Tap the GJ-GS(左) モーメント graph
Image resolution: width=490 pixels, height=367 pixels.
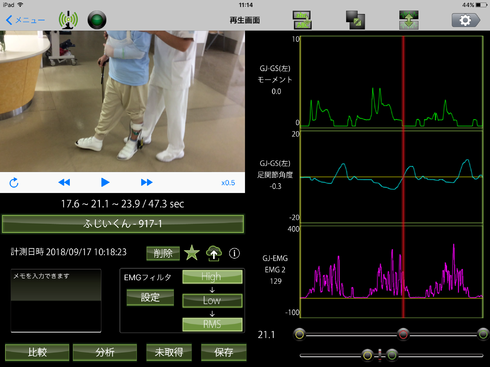392,82
